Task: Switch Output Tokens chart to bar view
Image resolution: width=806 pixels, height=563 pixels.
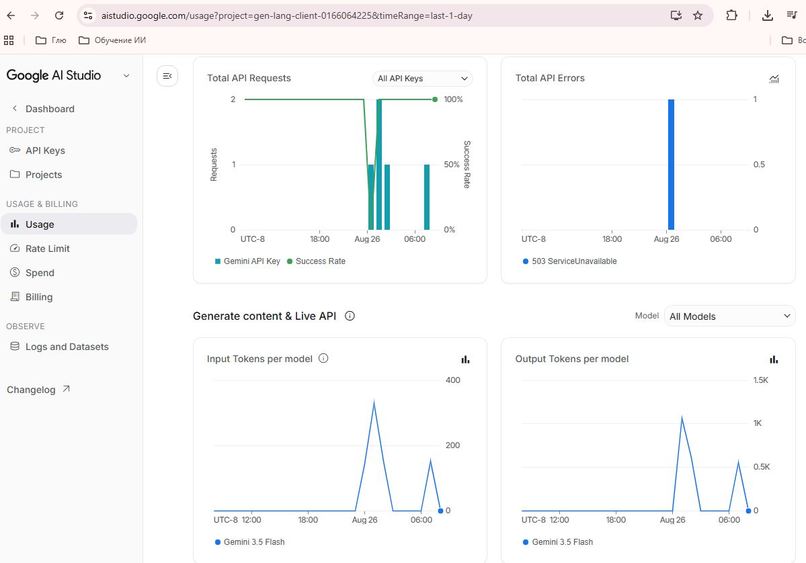Action: click(774, 359)
